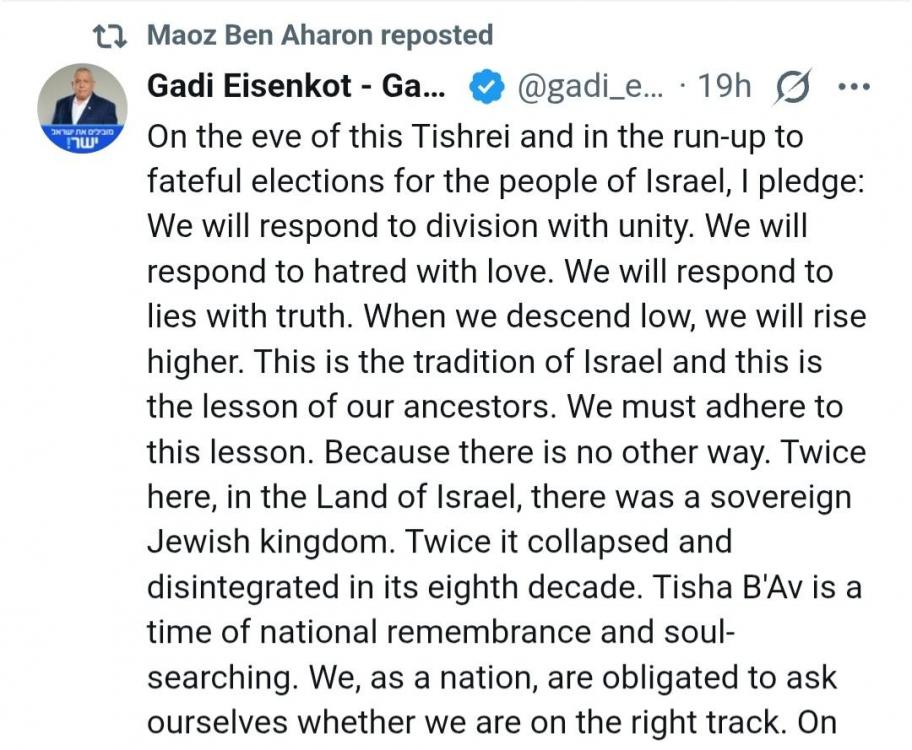The width and height of the screenshot is (912, 750).
Task: Click the blue Hebrew banner on the avatar
Action: click(x=82, y=138)
